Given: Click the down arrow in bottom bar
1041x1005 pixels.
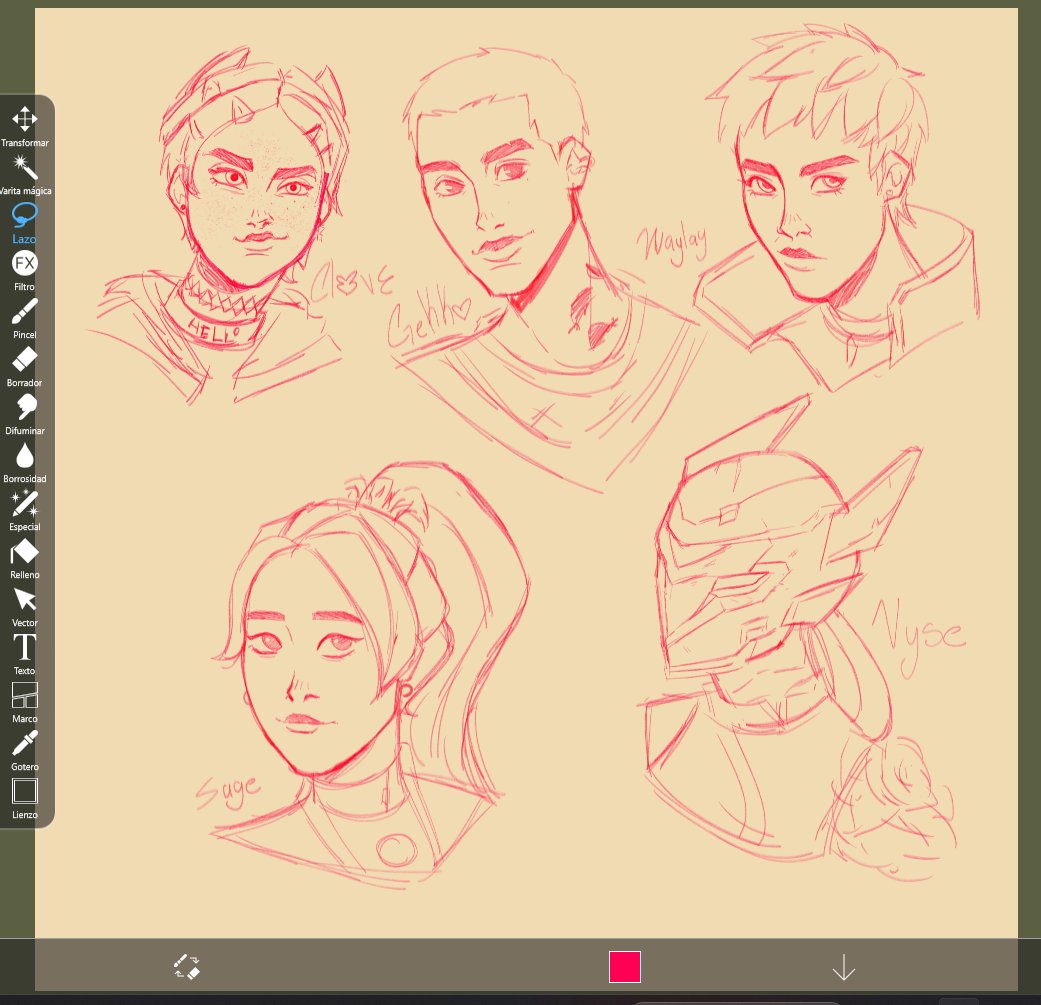Looking at the screenshot, I should 844,967.
